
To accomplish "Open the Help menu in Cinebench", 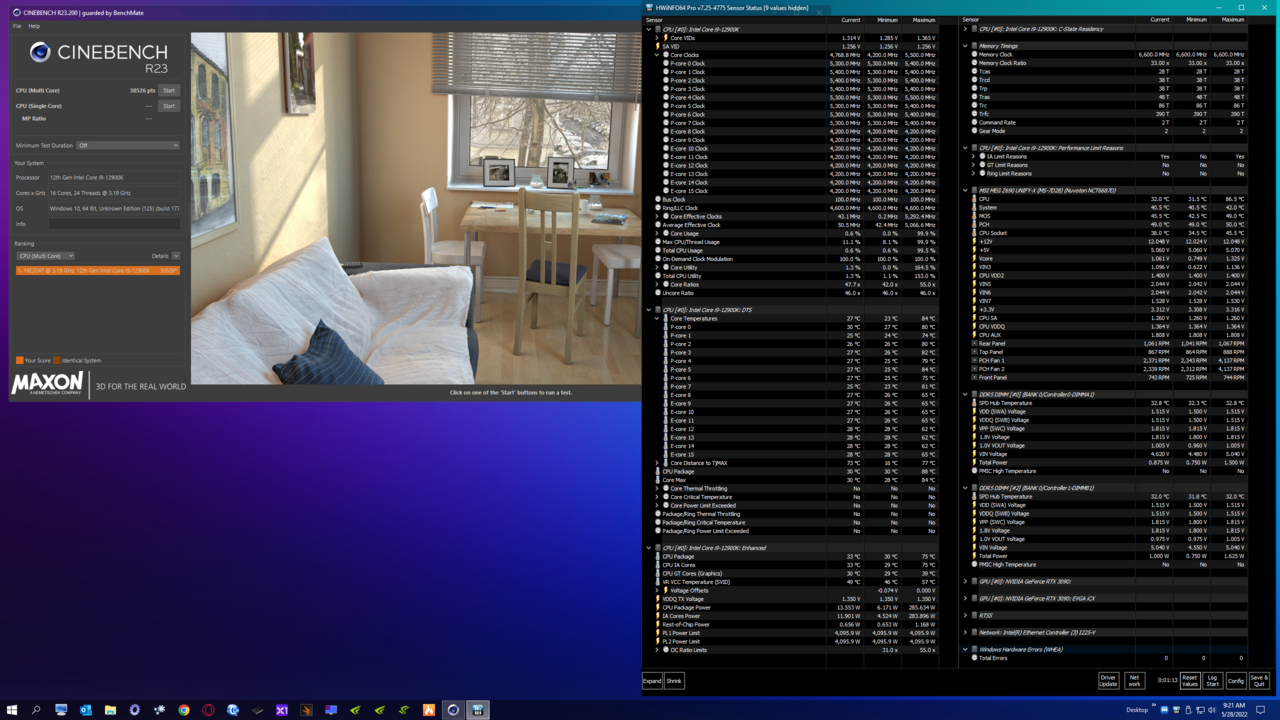I will pos(34,26).
